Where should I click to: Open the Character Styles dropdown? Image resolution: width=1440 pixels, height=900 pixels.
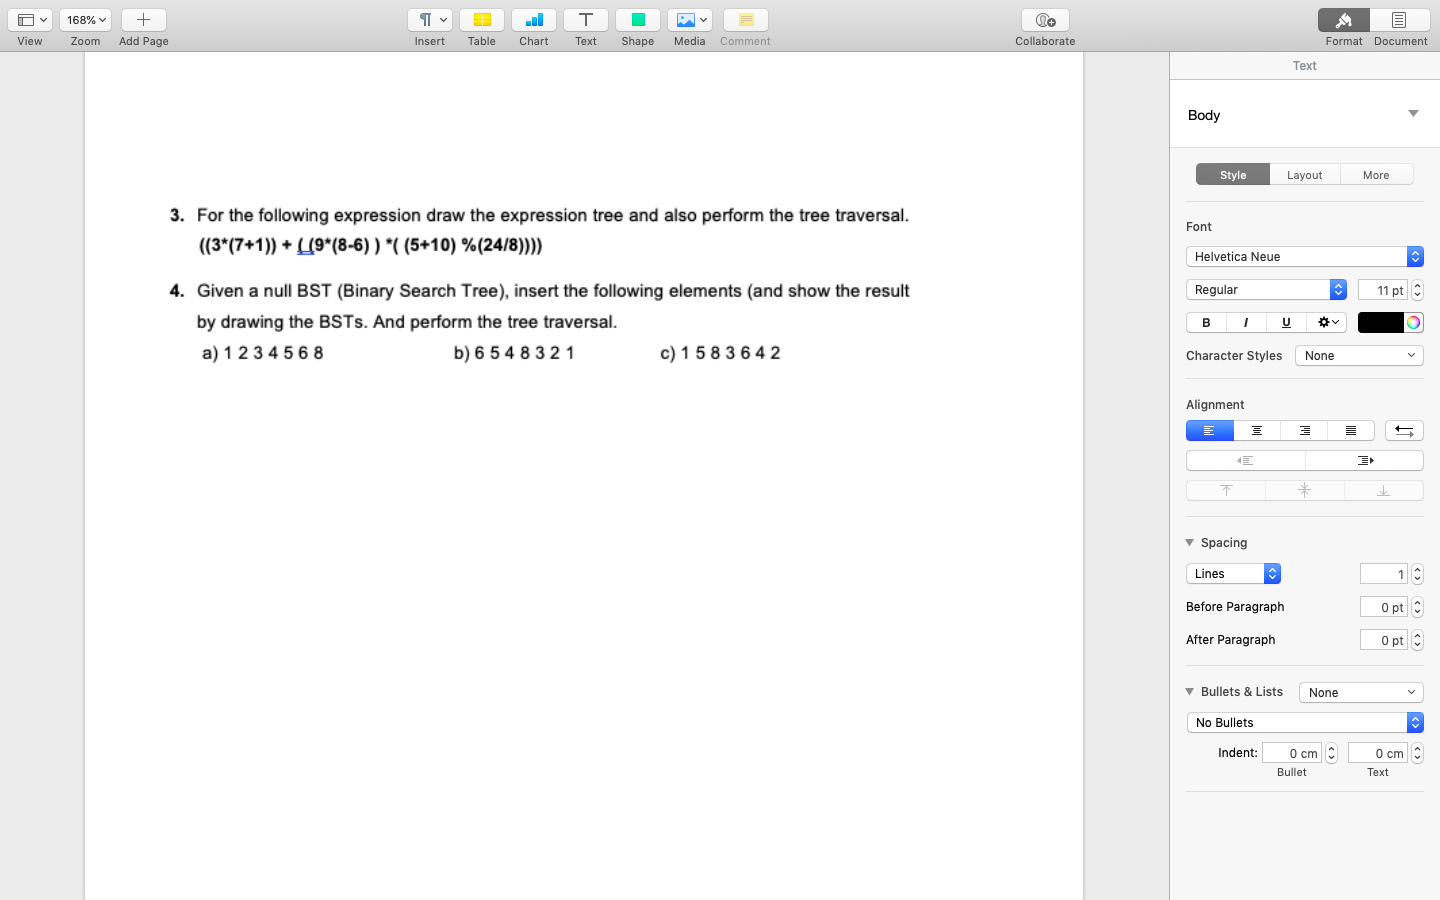pyautogui.click(x=1358, y=355)
